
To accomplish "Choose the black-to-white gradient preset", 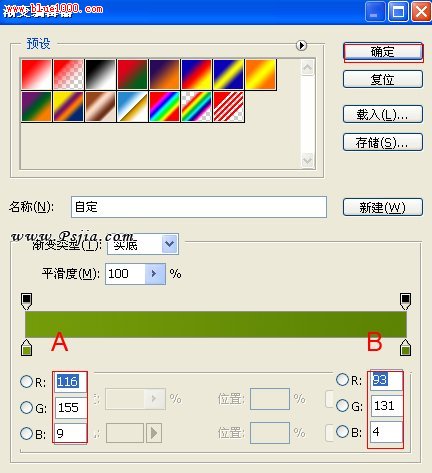I will coord(100,74).
